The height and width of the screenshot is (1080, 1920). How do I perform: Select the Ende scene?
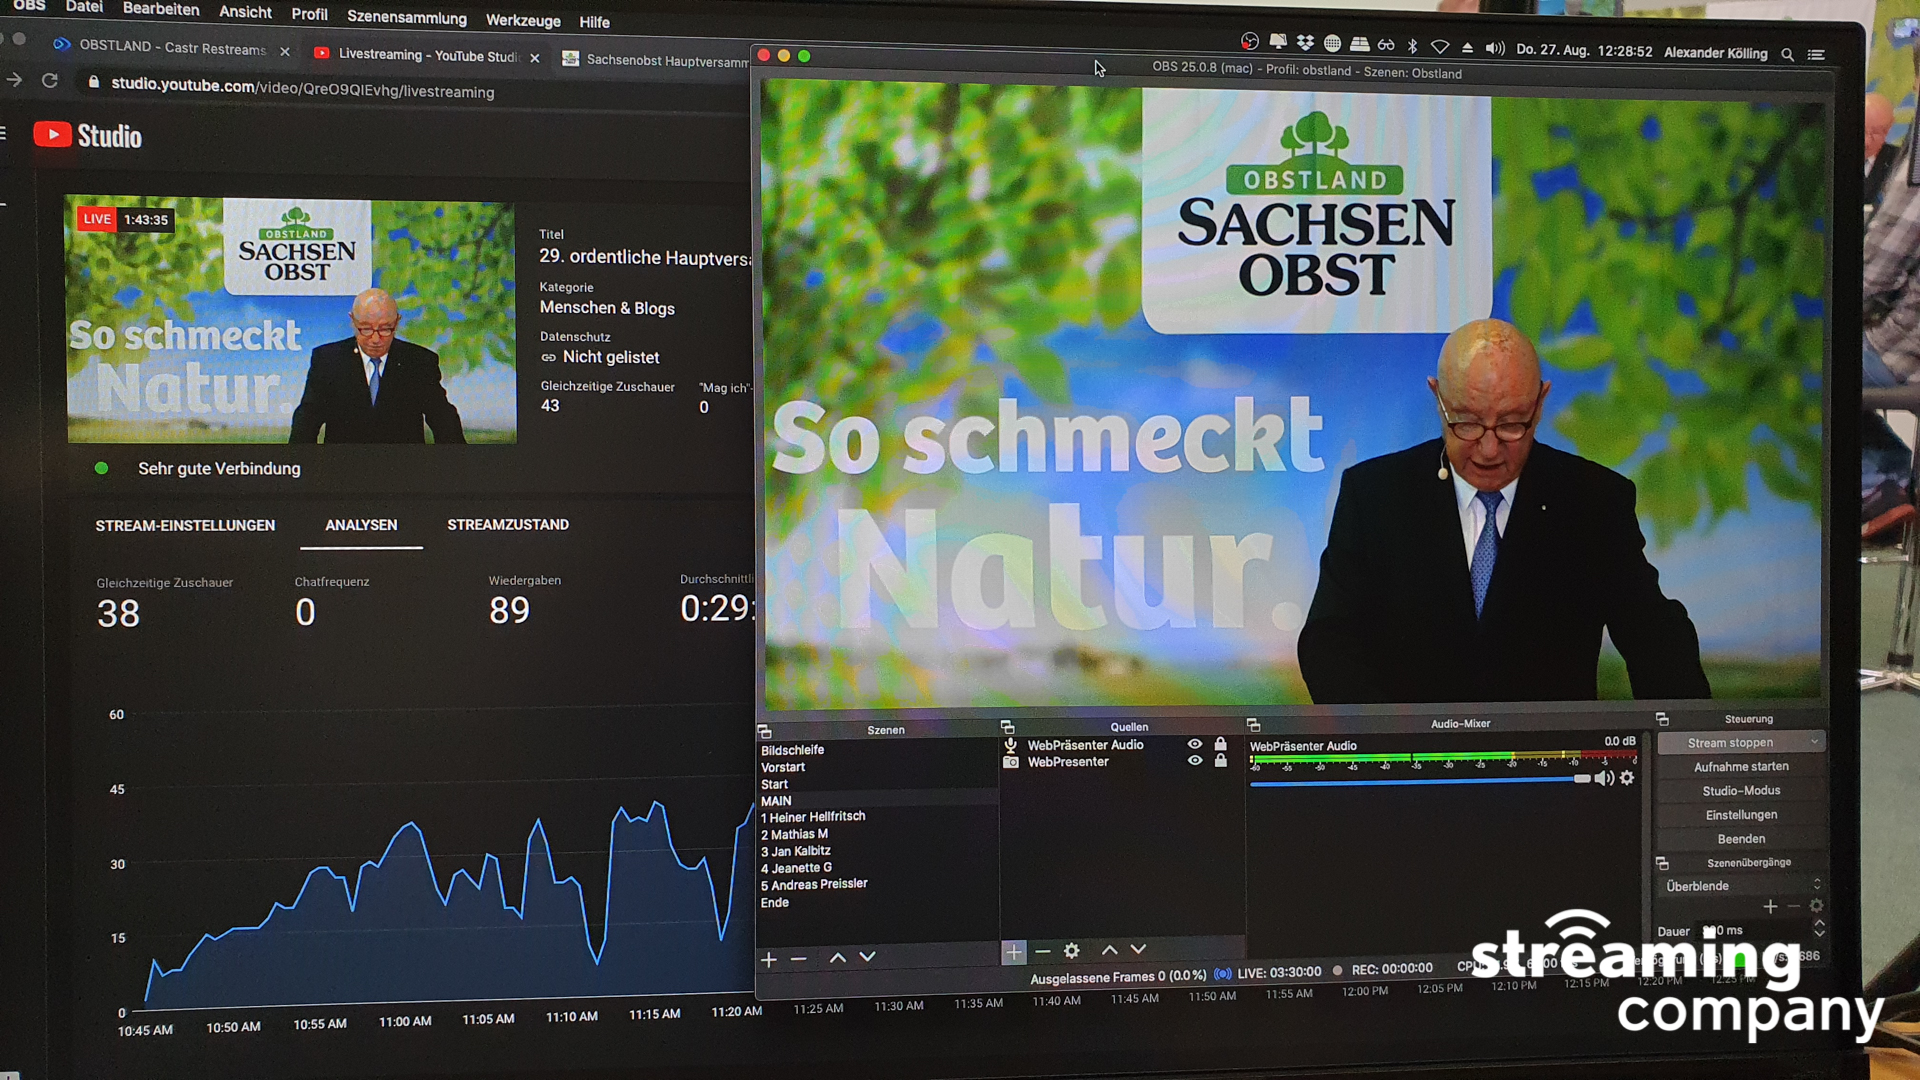tap(775, 903)
